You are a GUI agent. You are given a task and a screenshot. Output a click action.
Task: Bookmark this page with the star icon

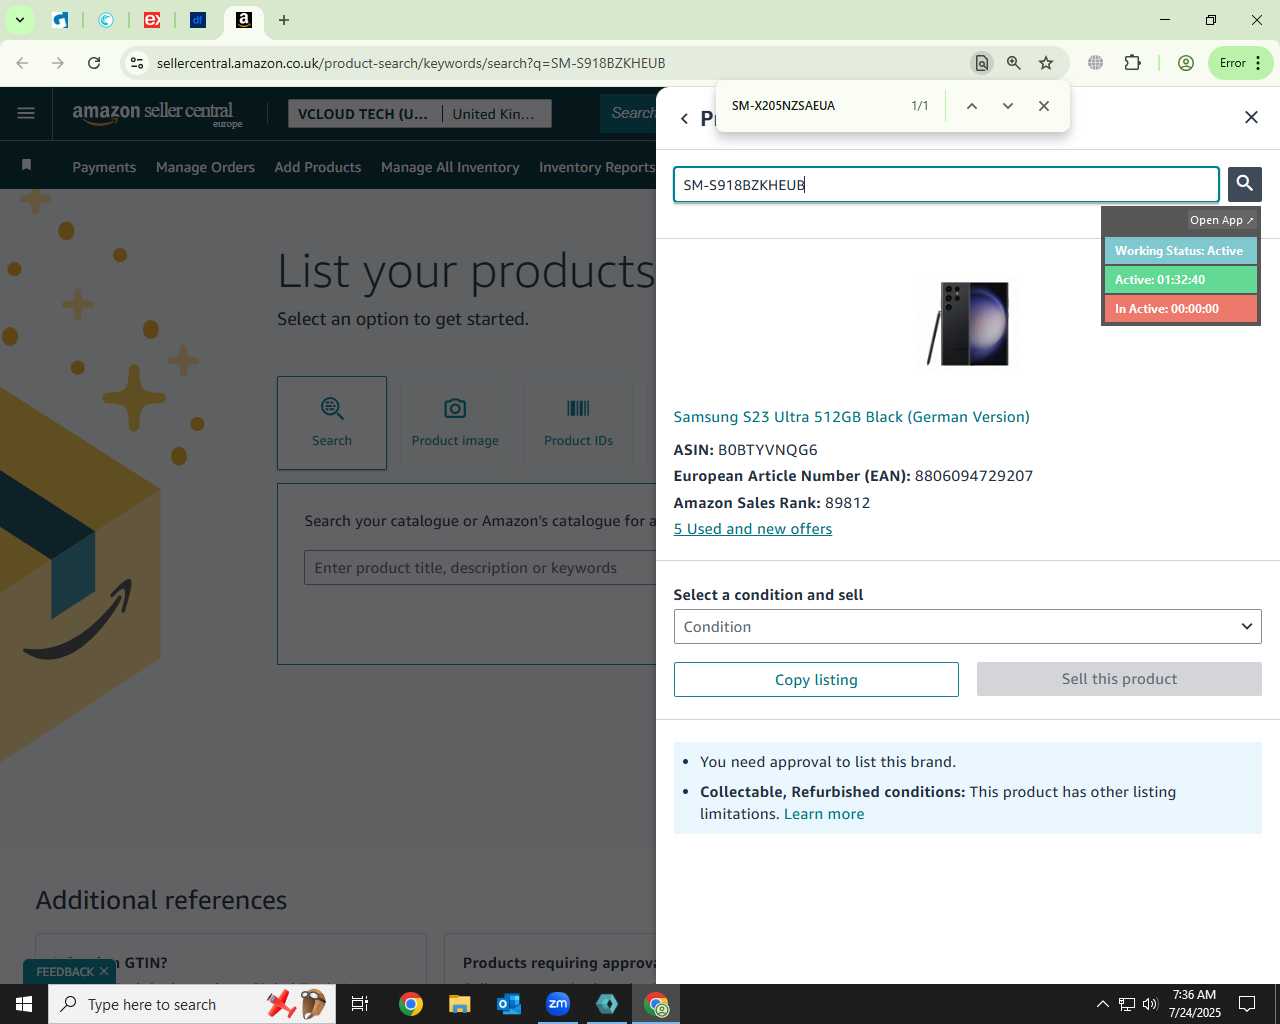pyautogui.click(x=1046, y=63)
